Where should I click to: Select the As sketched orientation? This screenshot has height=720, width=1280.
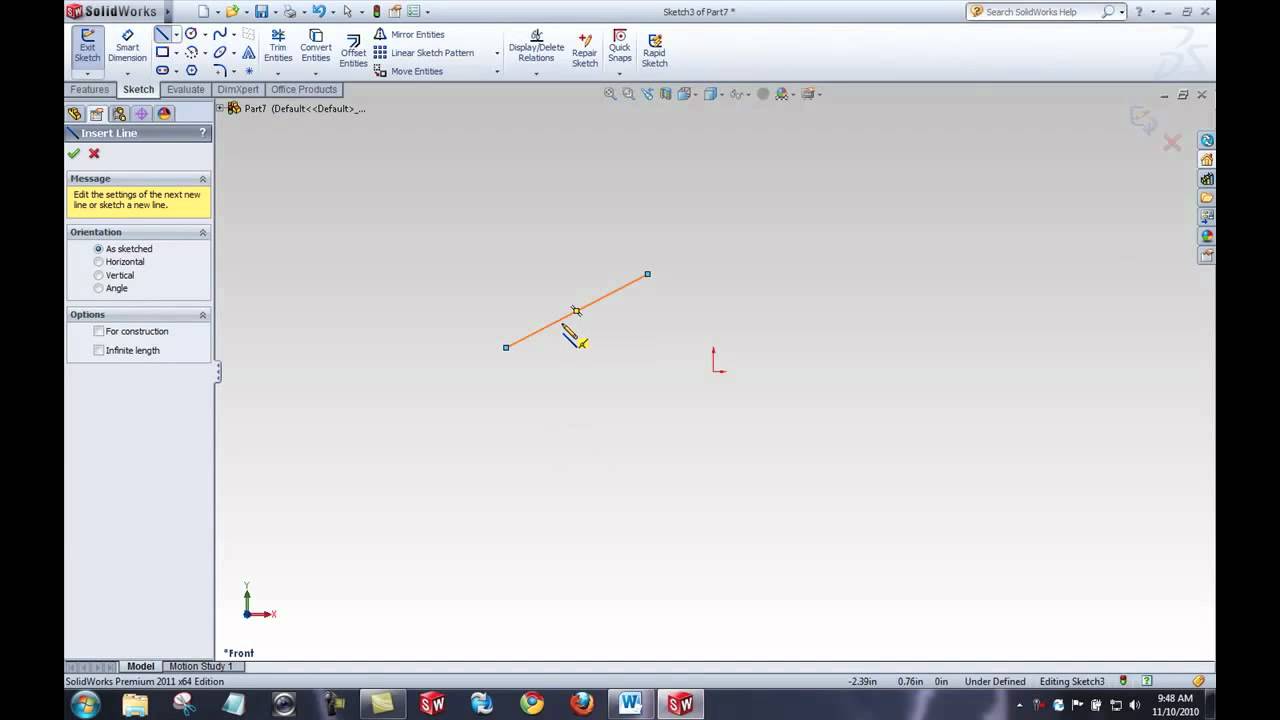(x=98, y=249)
